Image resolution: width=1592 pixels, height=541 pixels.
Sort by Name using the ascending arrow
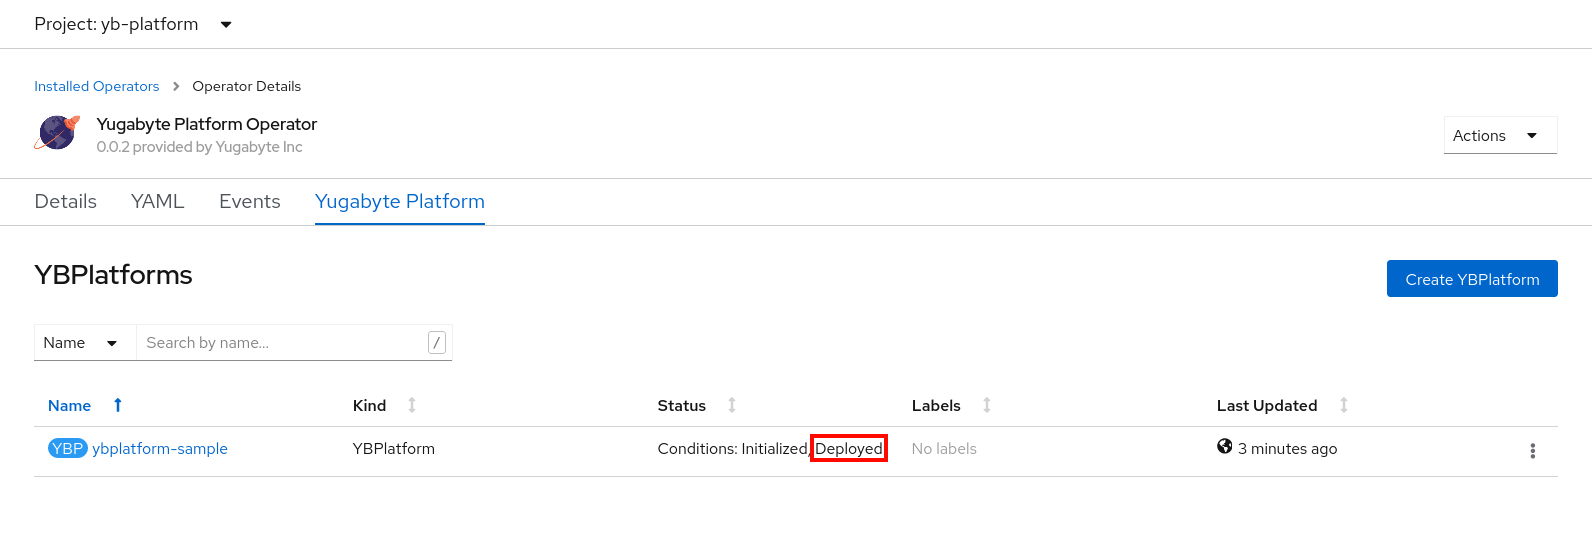pos(118,405)
